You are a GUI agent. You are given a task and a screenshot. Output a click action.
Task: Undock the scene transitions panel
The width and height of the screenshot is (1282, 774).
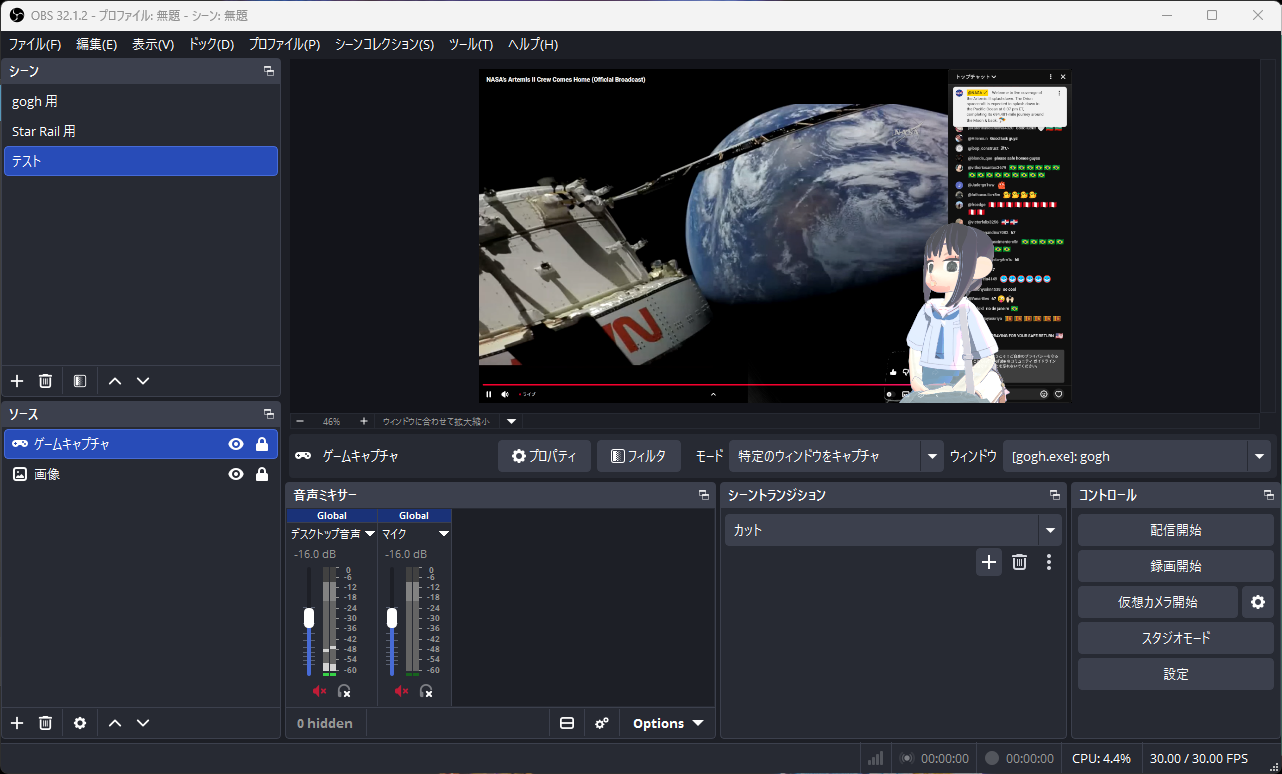coord(1055,495)
